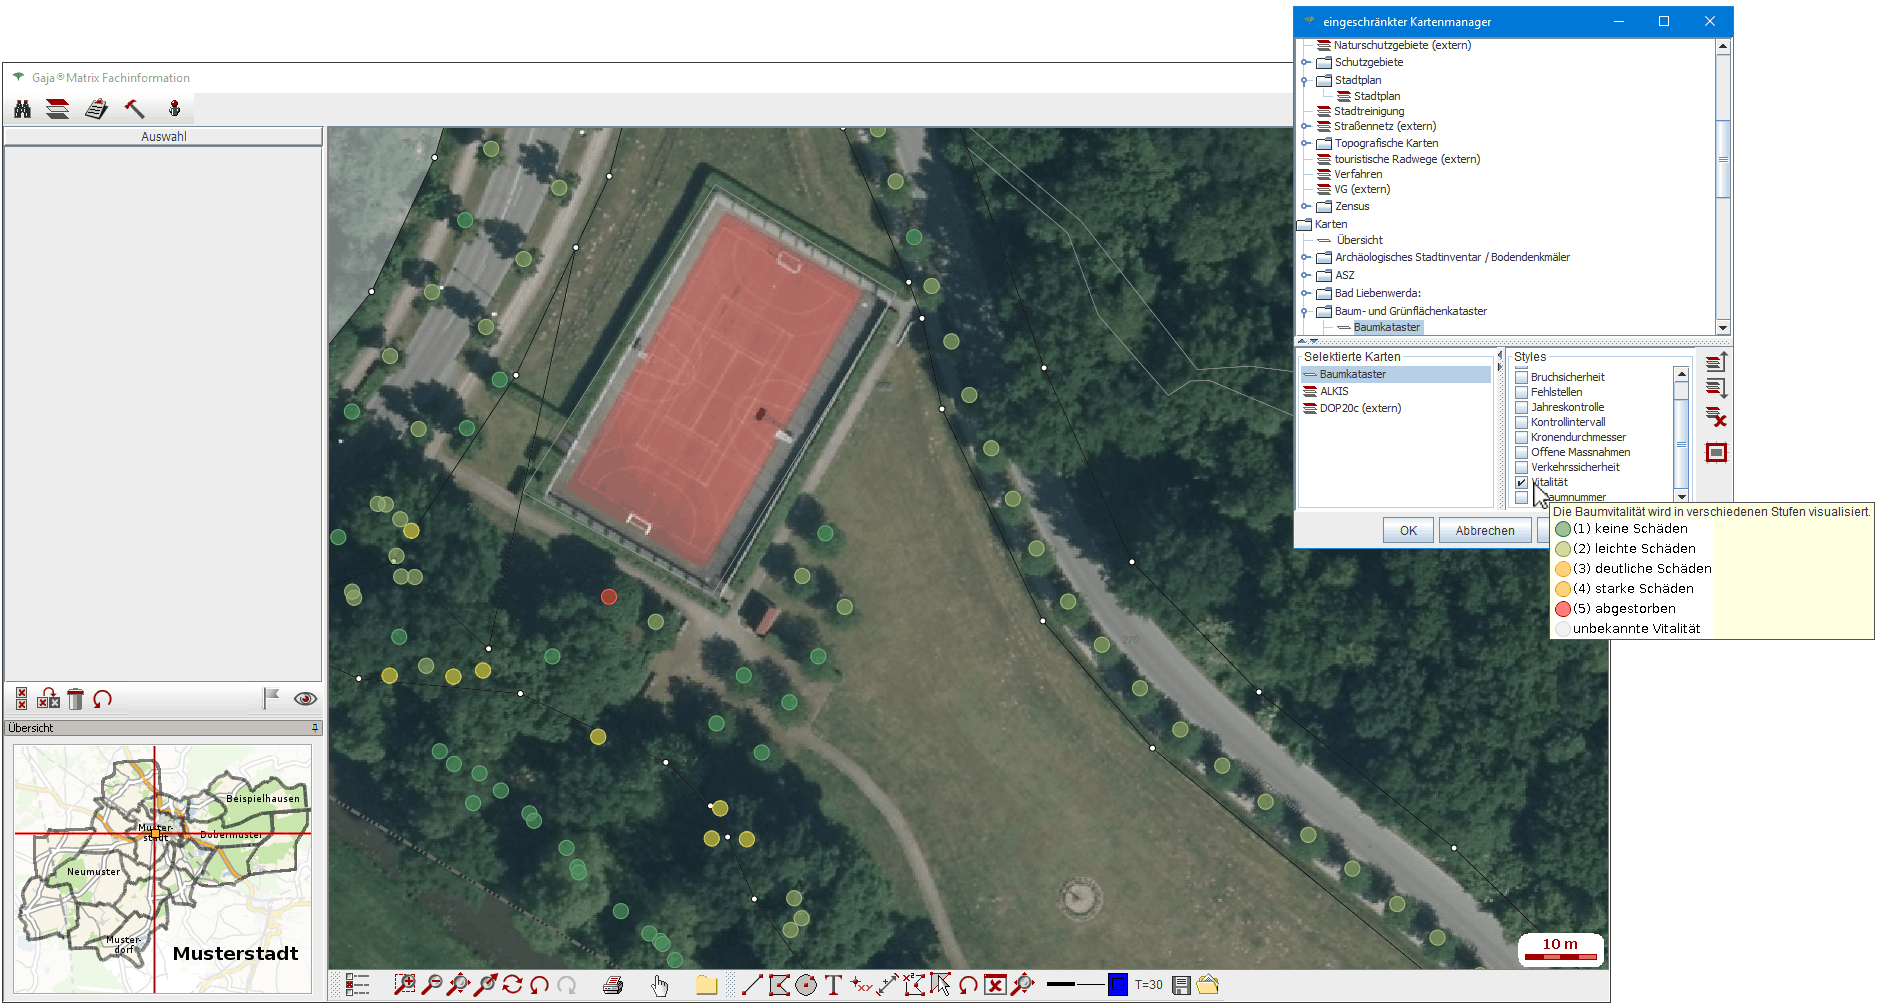Open the binoculars search tool

point(22,109)
